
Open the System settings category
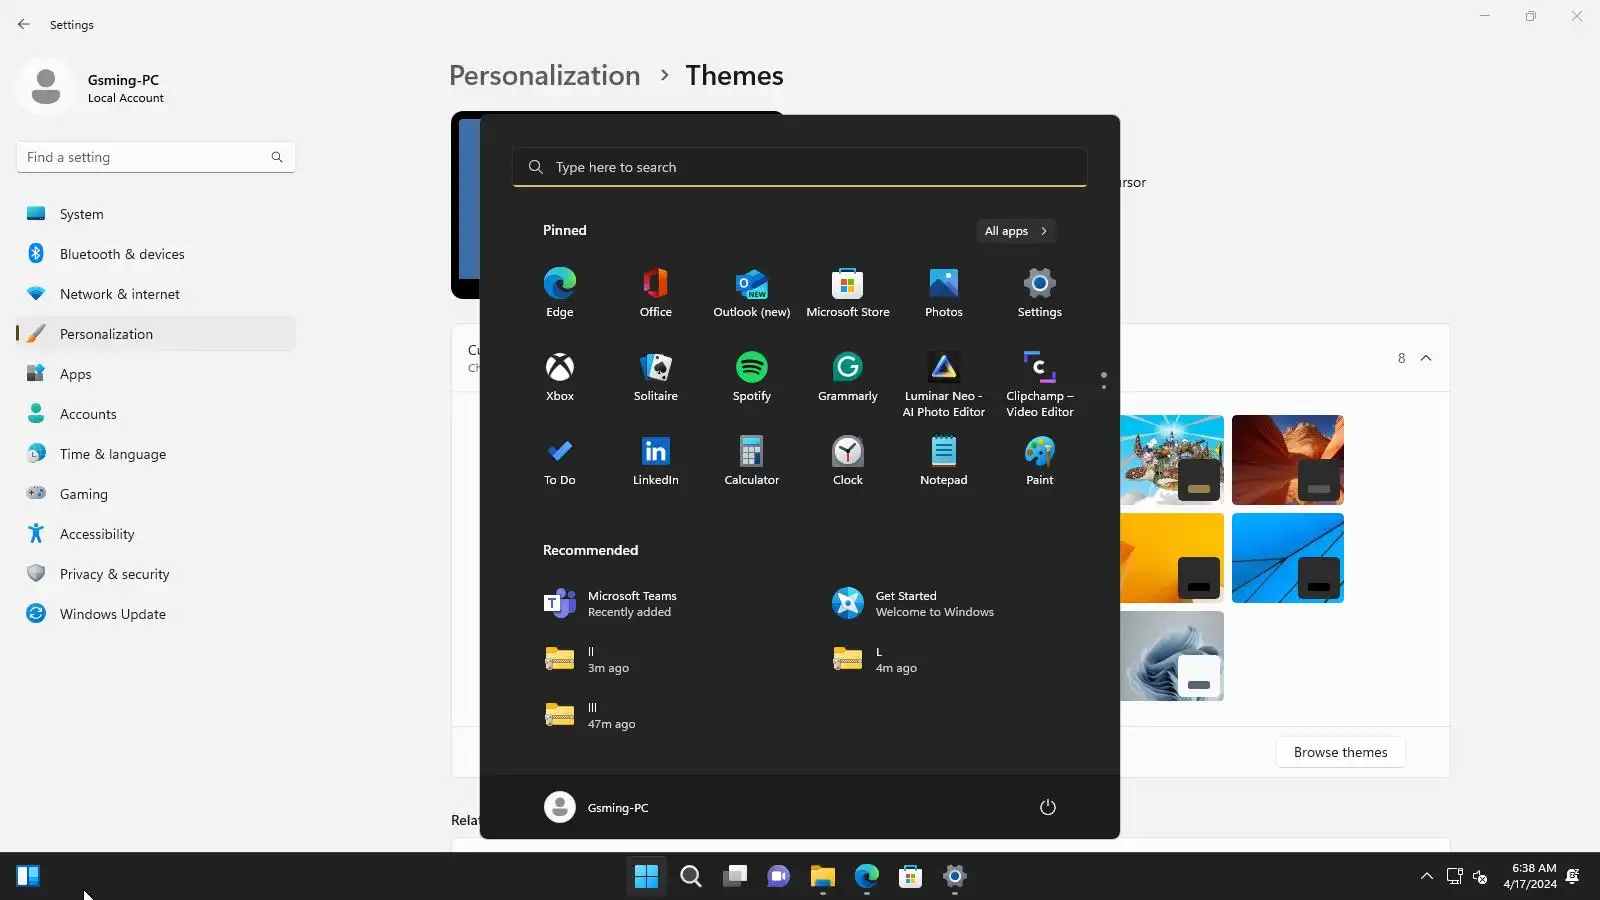pyautogui.click(x=156, y=214)
